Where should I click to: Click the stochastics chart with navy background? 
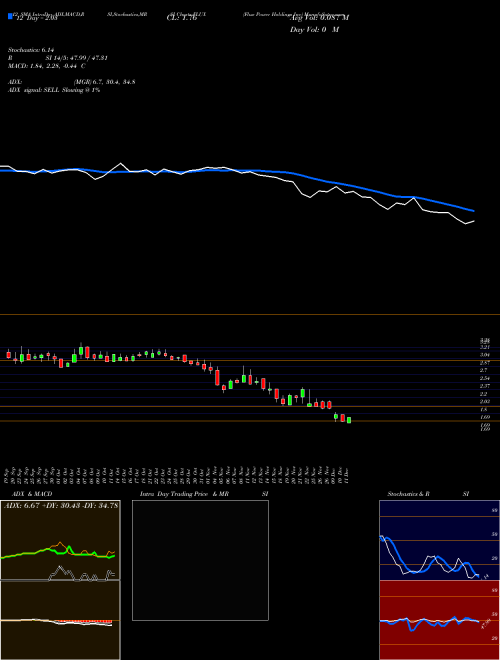point(439,540)
